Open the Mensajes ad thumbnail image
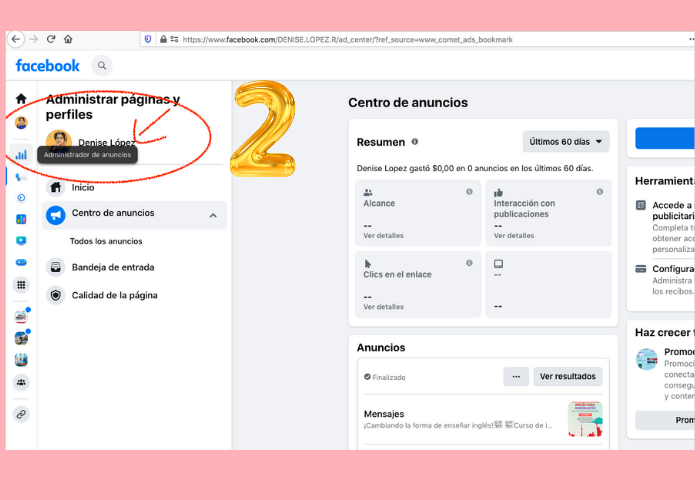This screenshot has width=700, height=500. pos(585,419)
